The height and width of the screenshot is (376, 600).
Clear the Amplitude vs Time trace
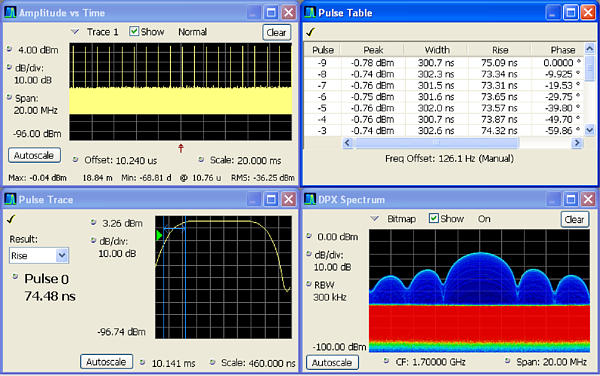pyautogui.click(x=277, y=33)
